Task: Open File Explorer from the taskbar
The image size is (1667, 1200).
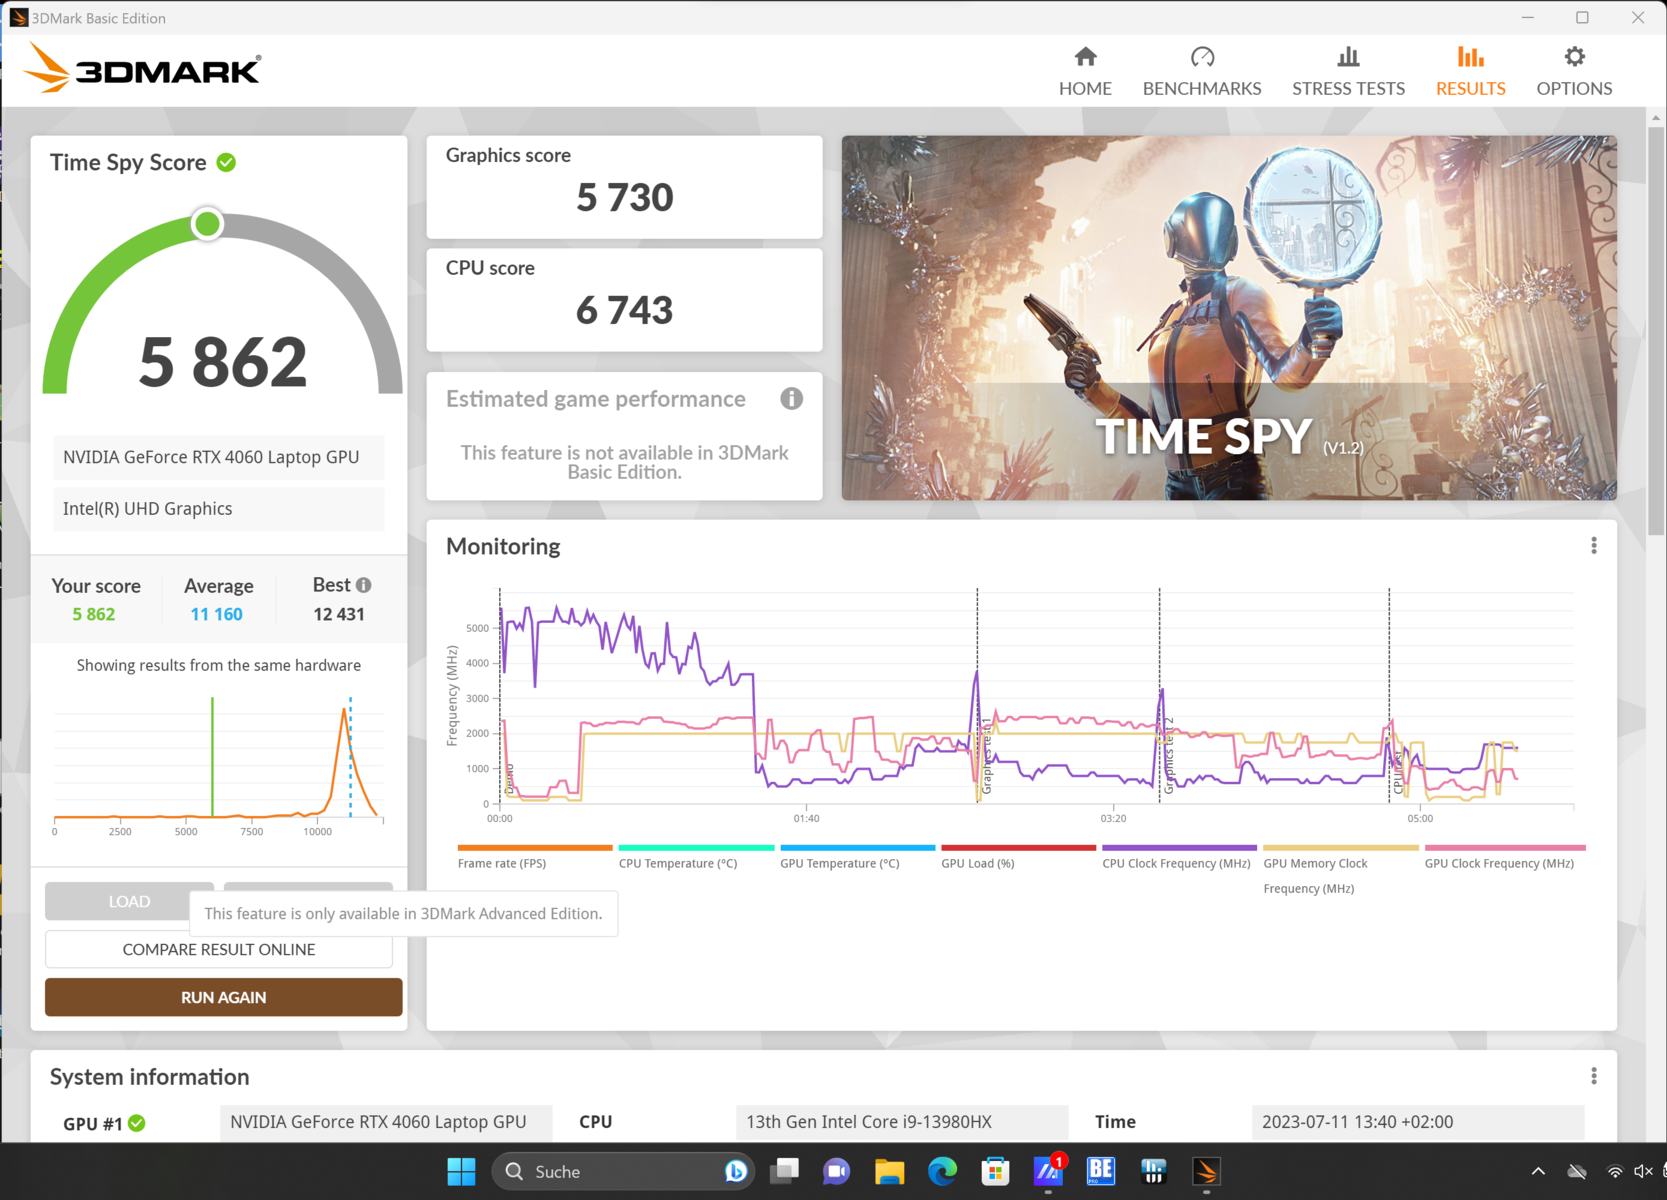Action: click(x=889, y=1171)
